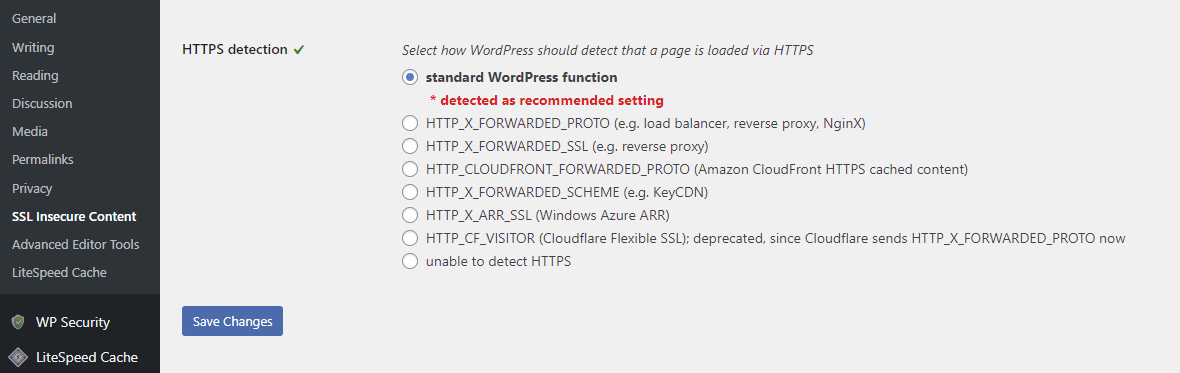Open LiteSpeed Cache submenu under Settings
The width and height of the screenshot is (1180, 373).
click(59, 272)
